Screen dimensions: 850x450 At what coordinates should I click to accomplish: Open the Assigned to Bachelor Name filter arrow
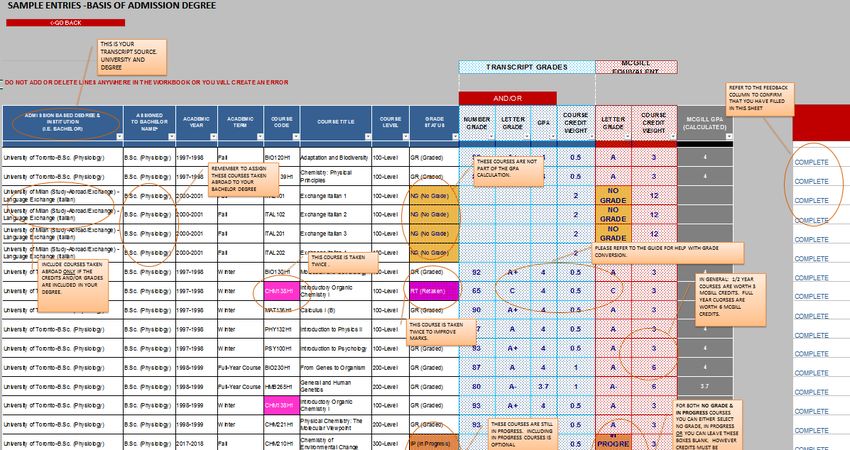pyautogui.click(x=171, y=137)
